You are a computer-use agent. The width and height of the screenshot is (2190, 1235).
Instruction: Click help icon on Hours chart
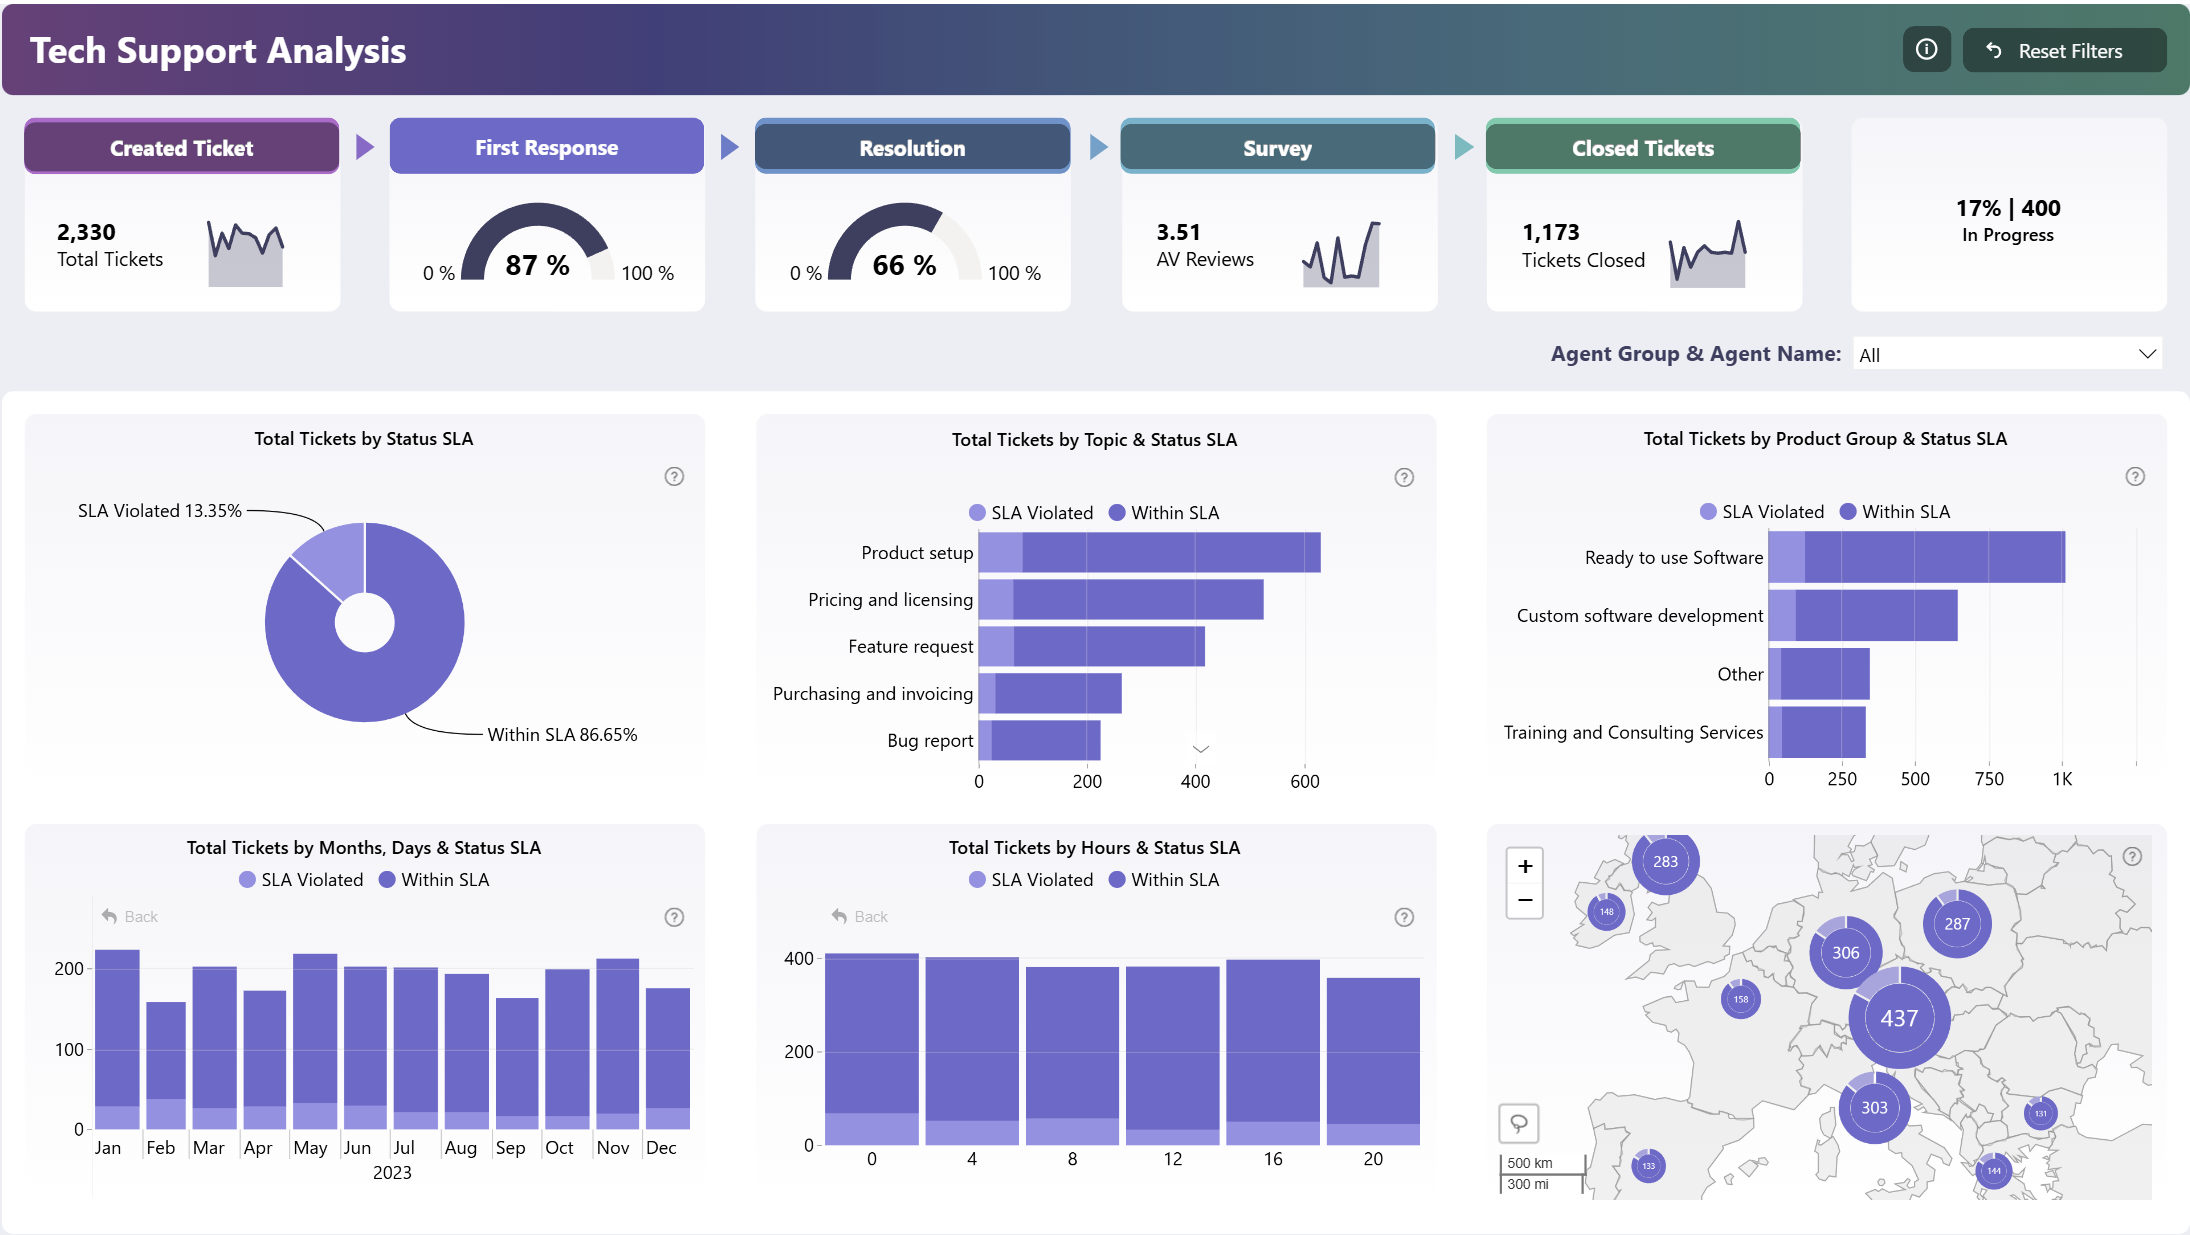(1404, 917)
